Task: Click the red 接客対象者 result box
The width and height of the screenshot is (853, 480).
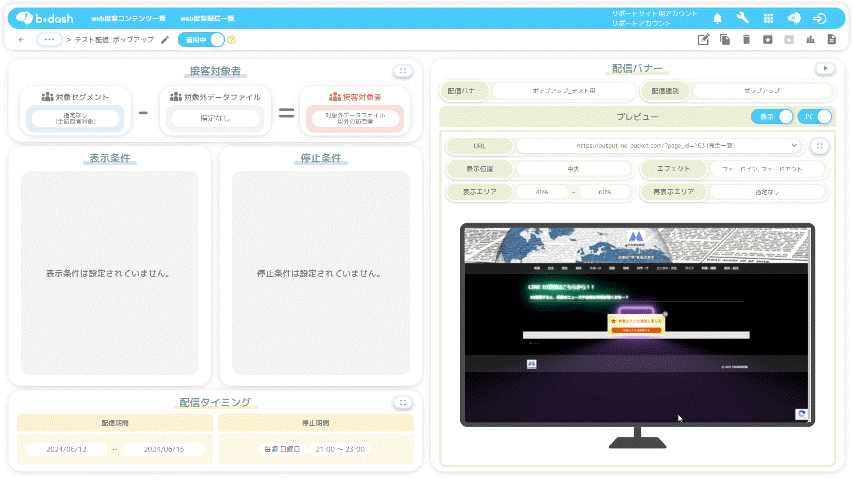Action: [355, 119]
